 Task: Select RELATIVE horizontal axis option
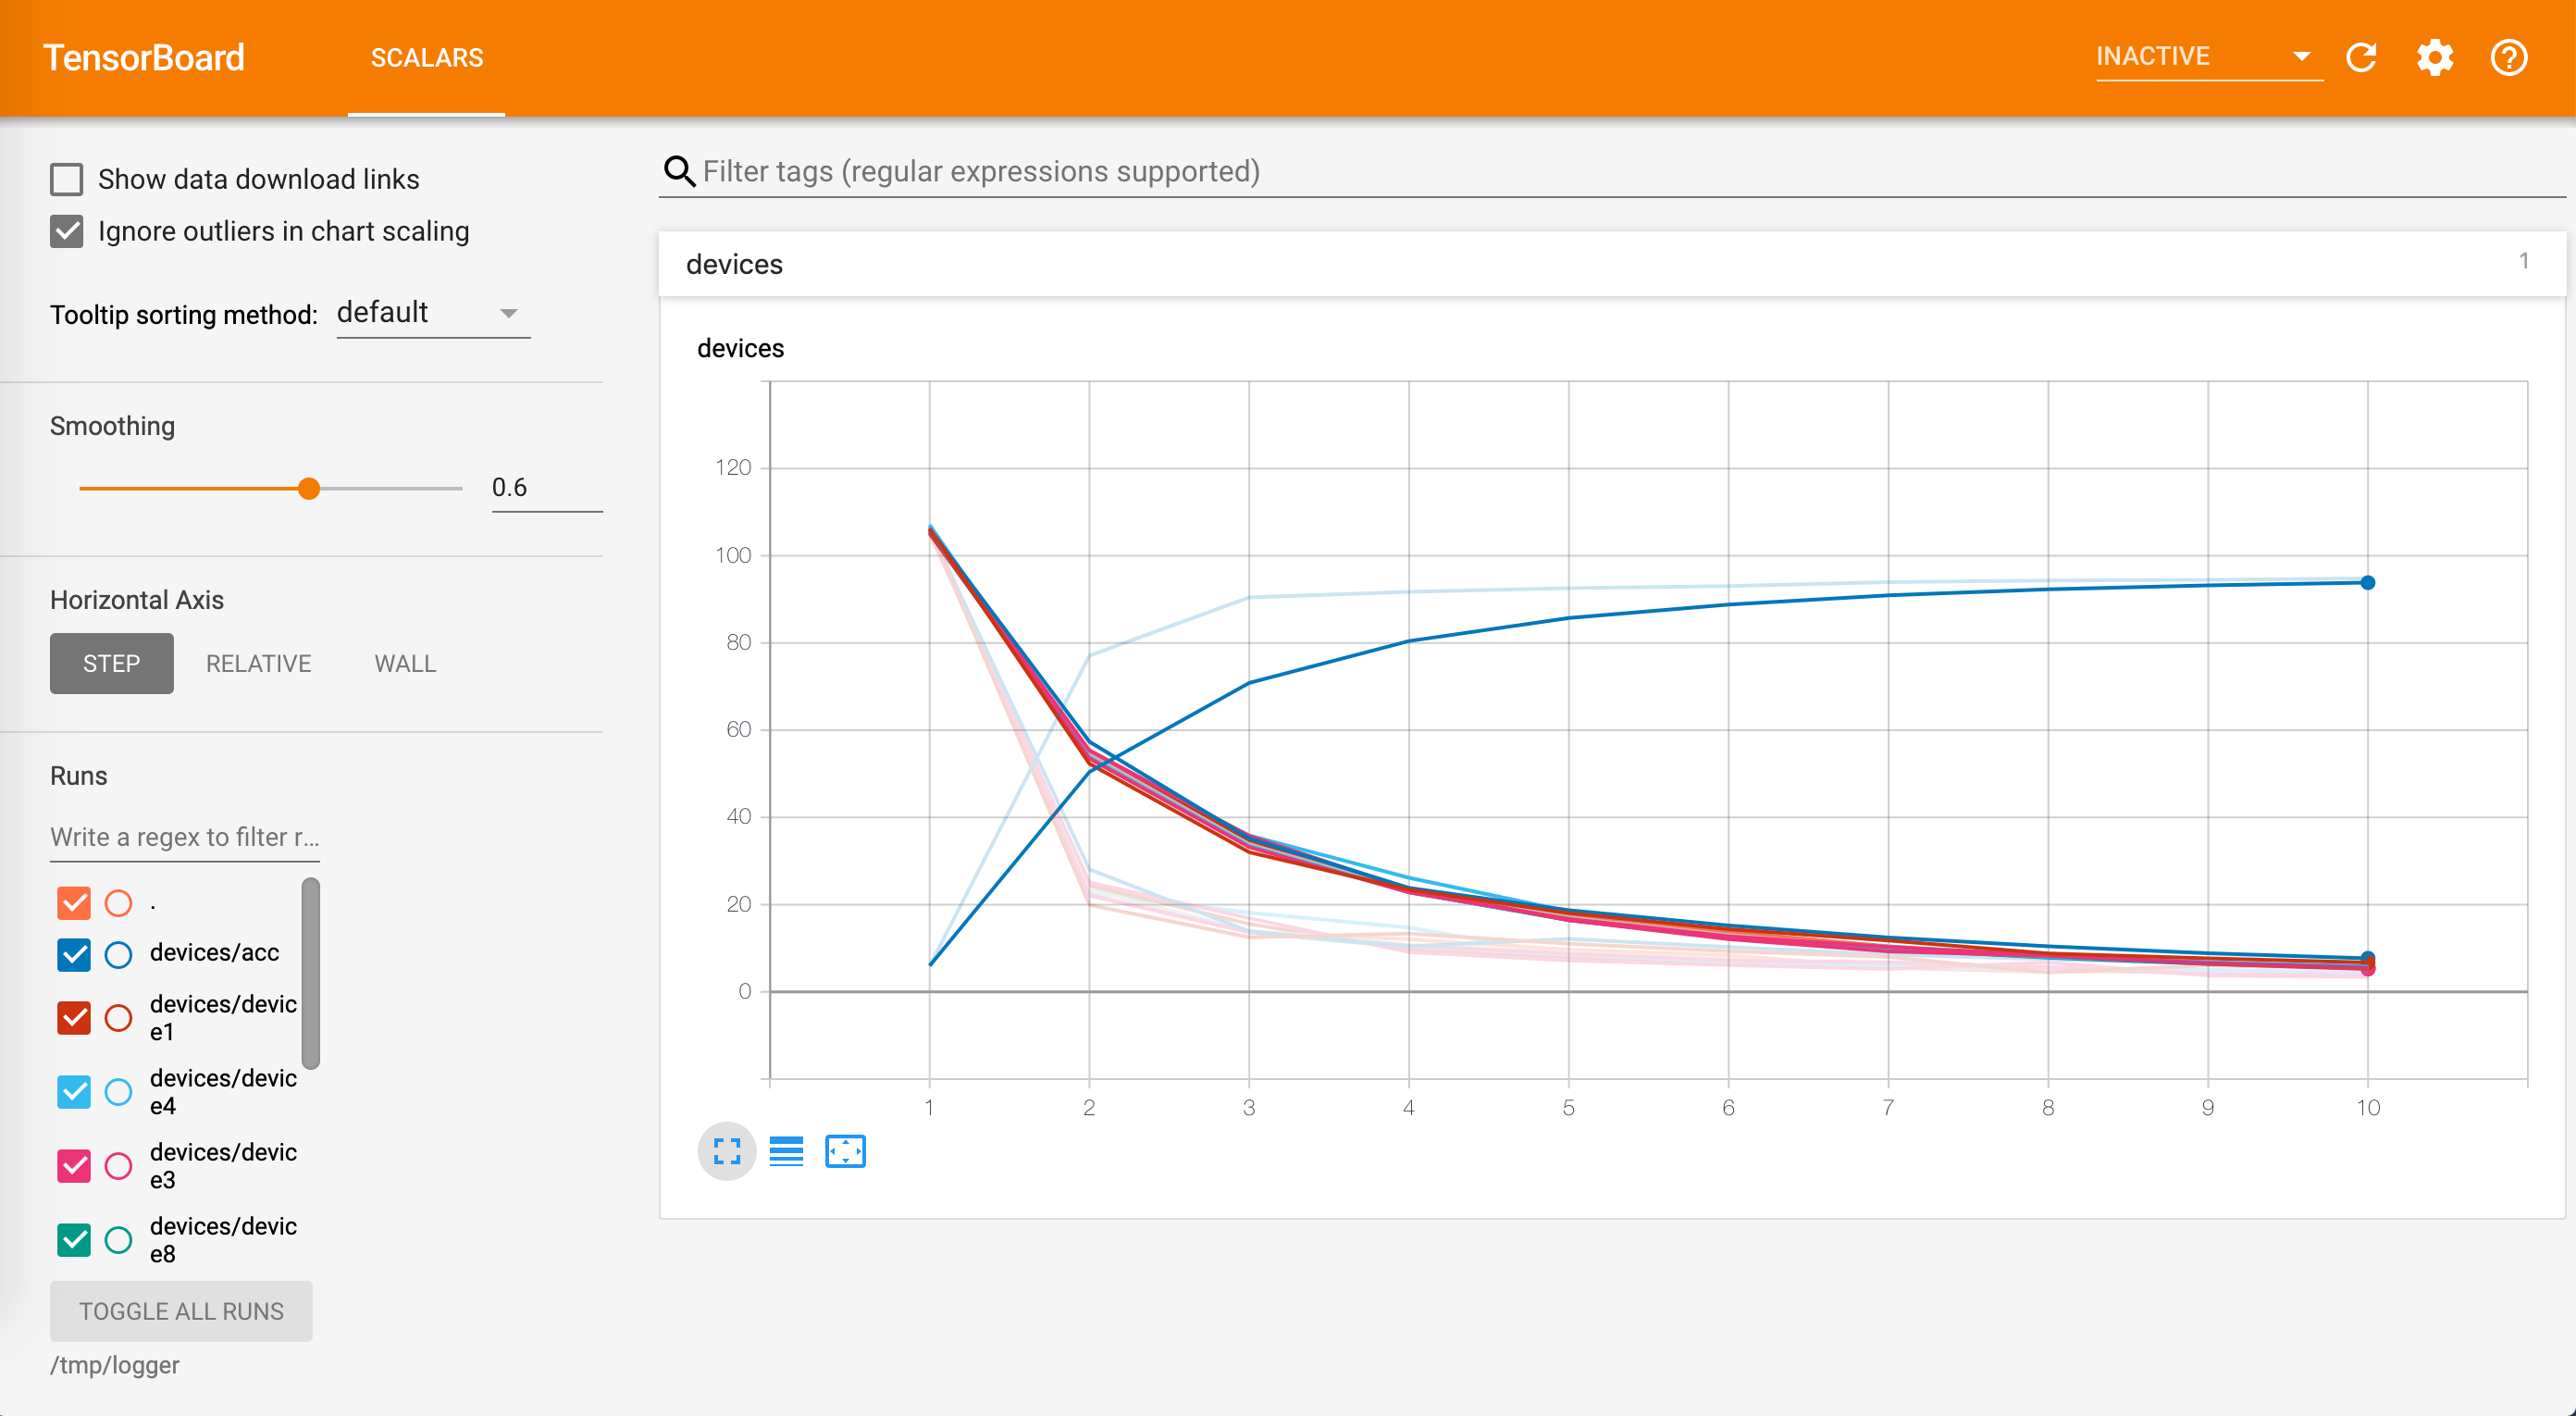[259, 663]
